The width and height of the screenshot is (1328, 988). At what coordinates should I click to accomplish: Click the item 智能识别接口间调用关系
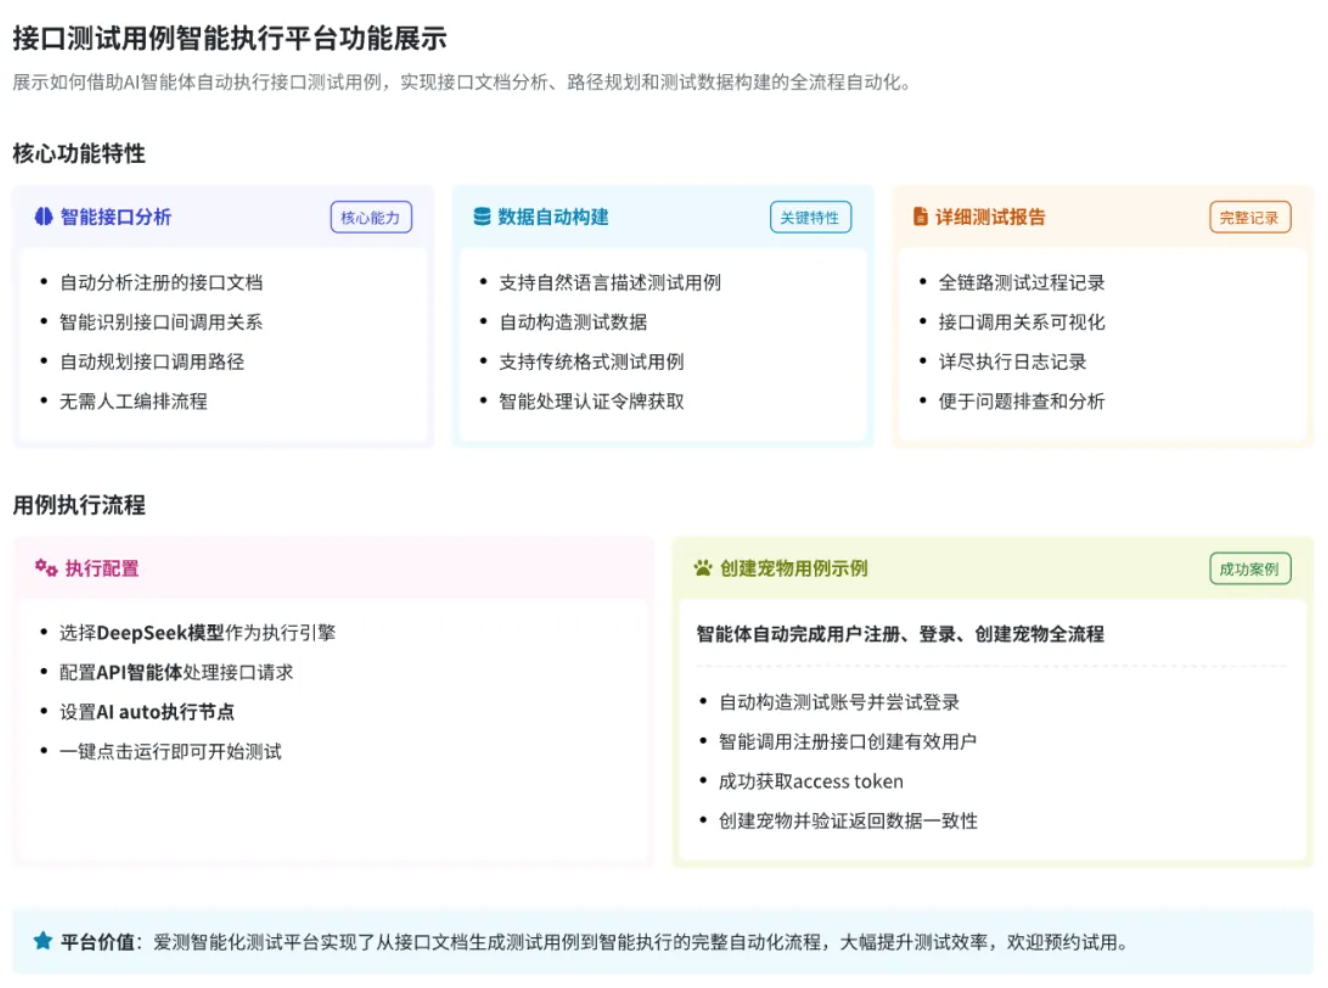[161, 322]
